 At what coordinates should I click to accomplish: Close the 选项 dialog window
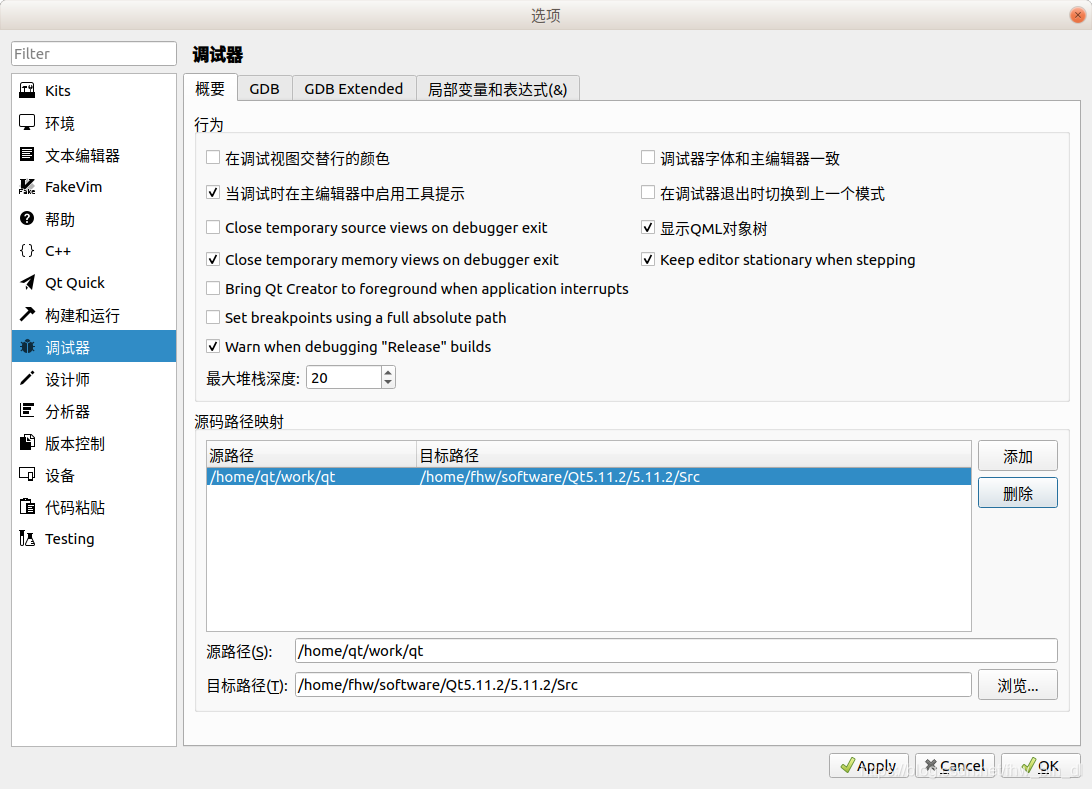click(x=1077, y=15)
